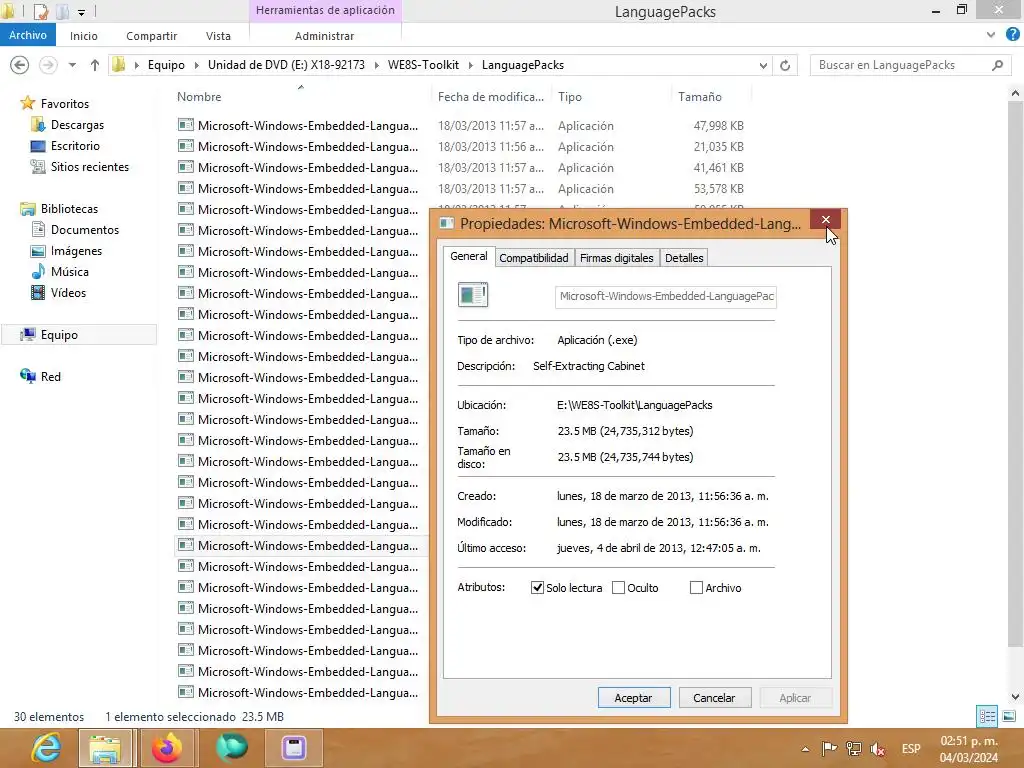Open the green globe taskbar app
Viewport: 1024px width, 768px height.
(x=232, y=748)
